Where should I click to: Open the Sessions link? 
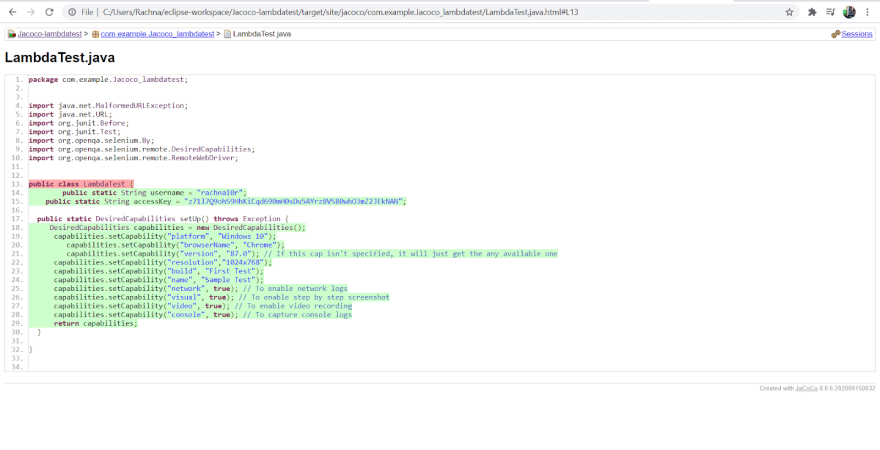pyautogui.click(x=857, y=34)
